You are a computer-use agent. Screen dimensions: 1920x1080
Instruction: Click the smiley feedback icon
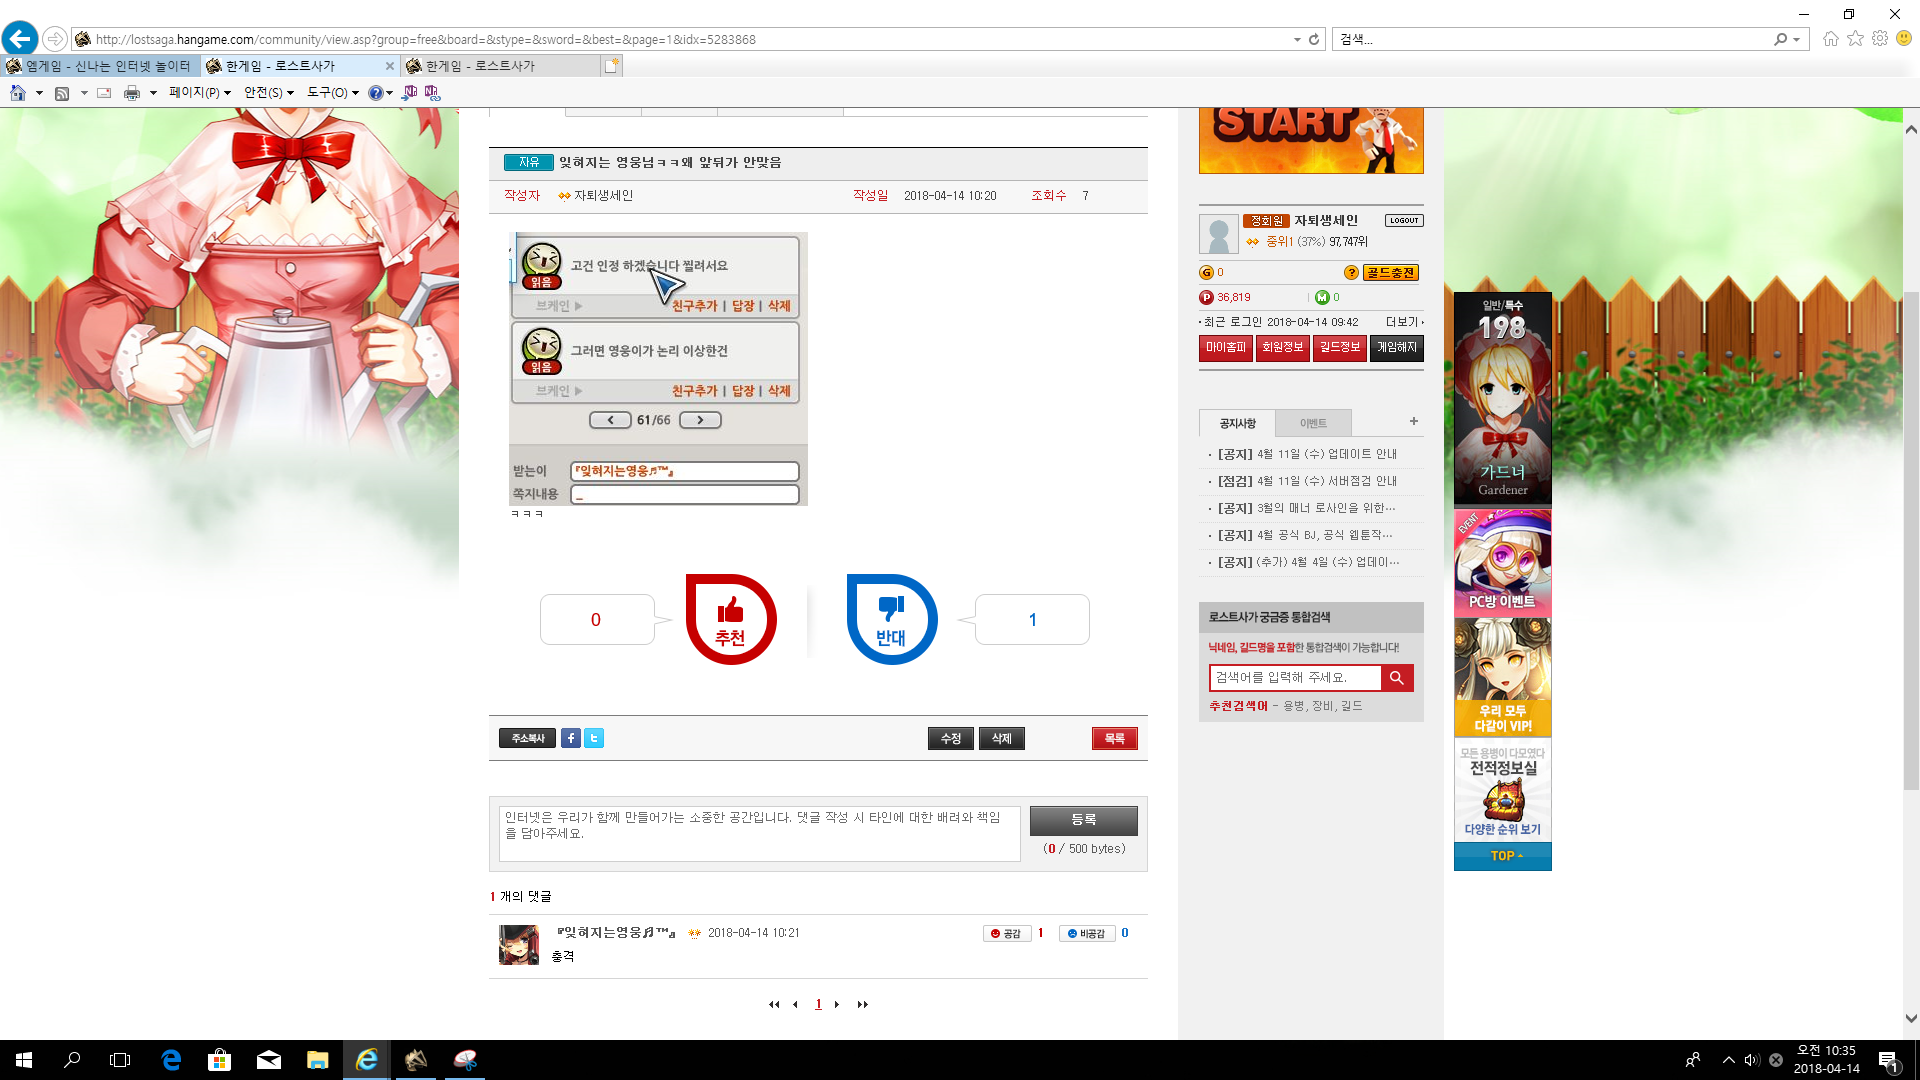[x=1904, y=38]
